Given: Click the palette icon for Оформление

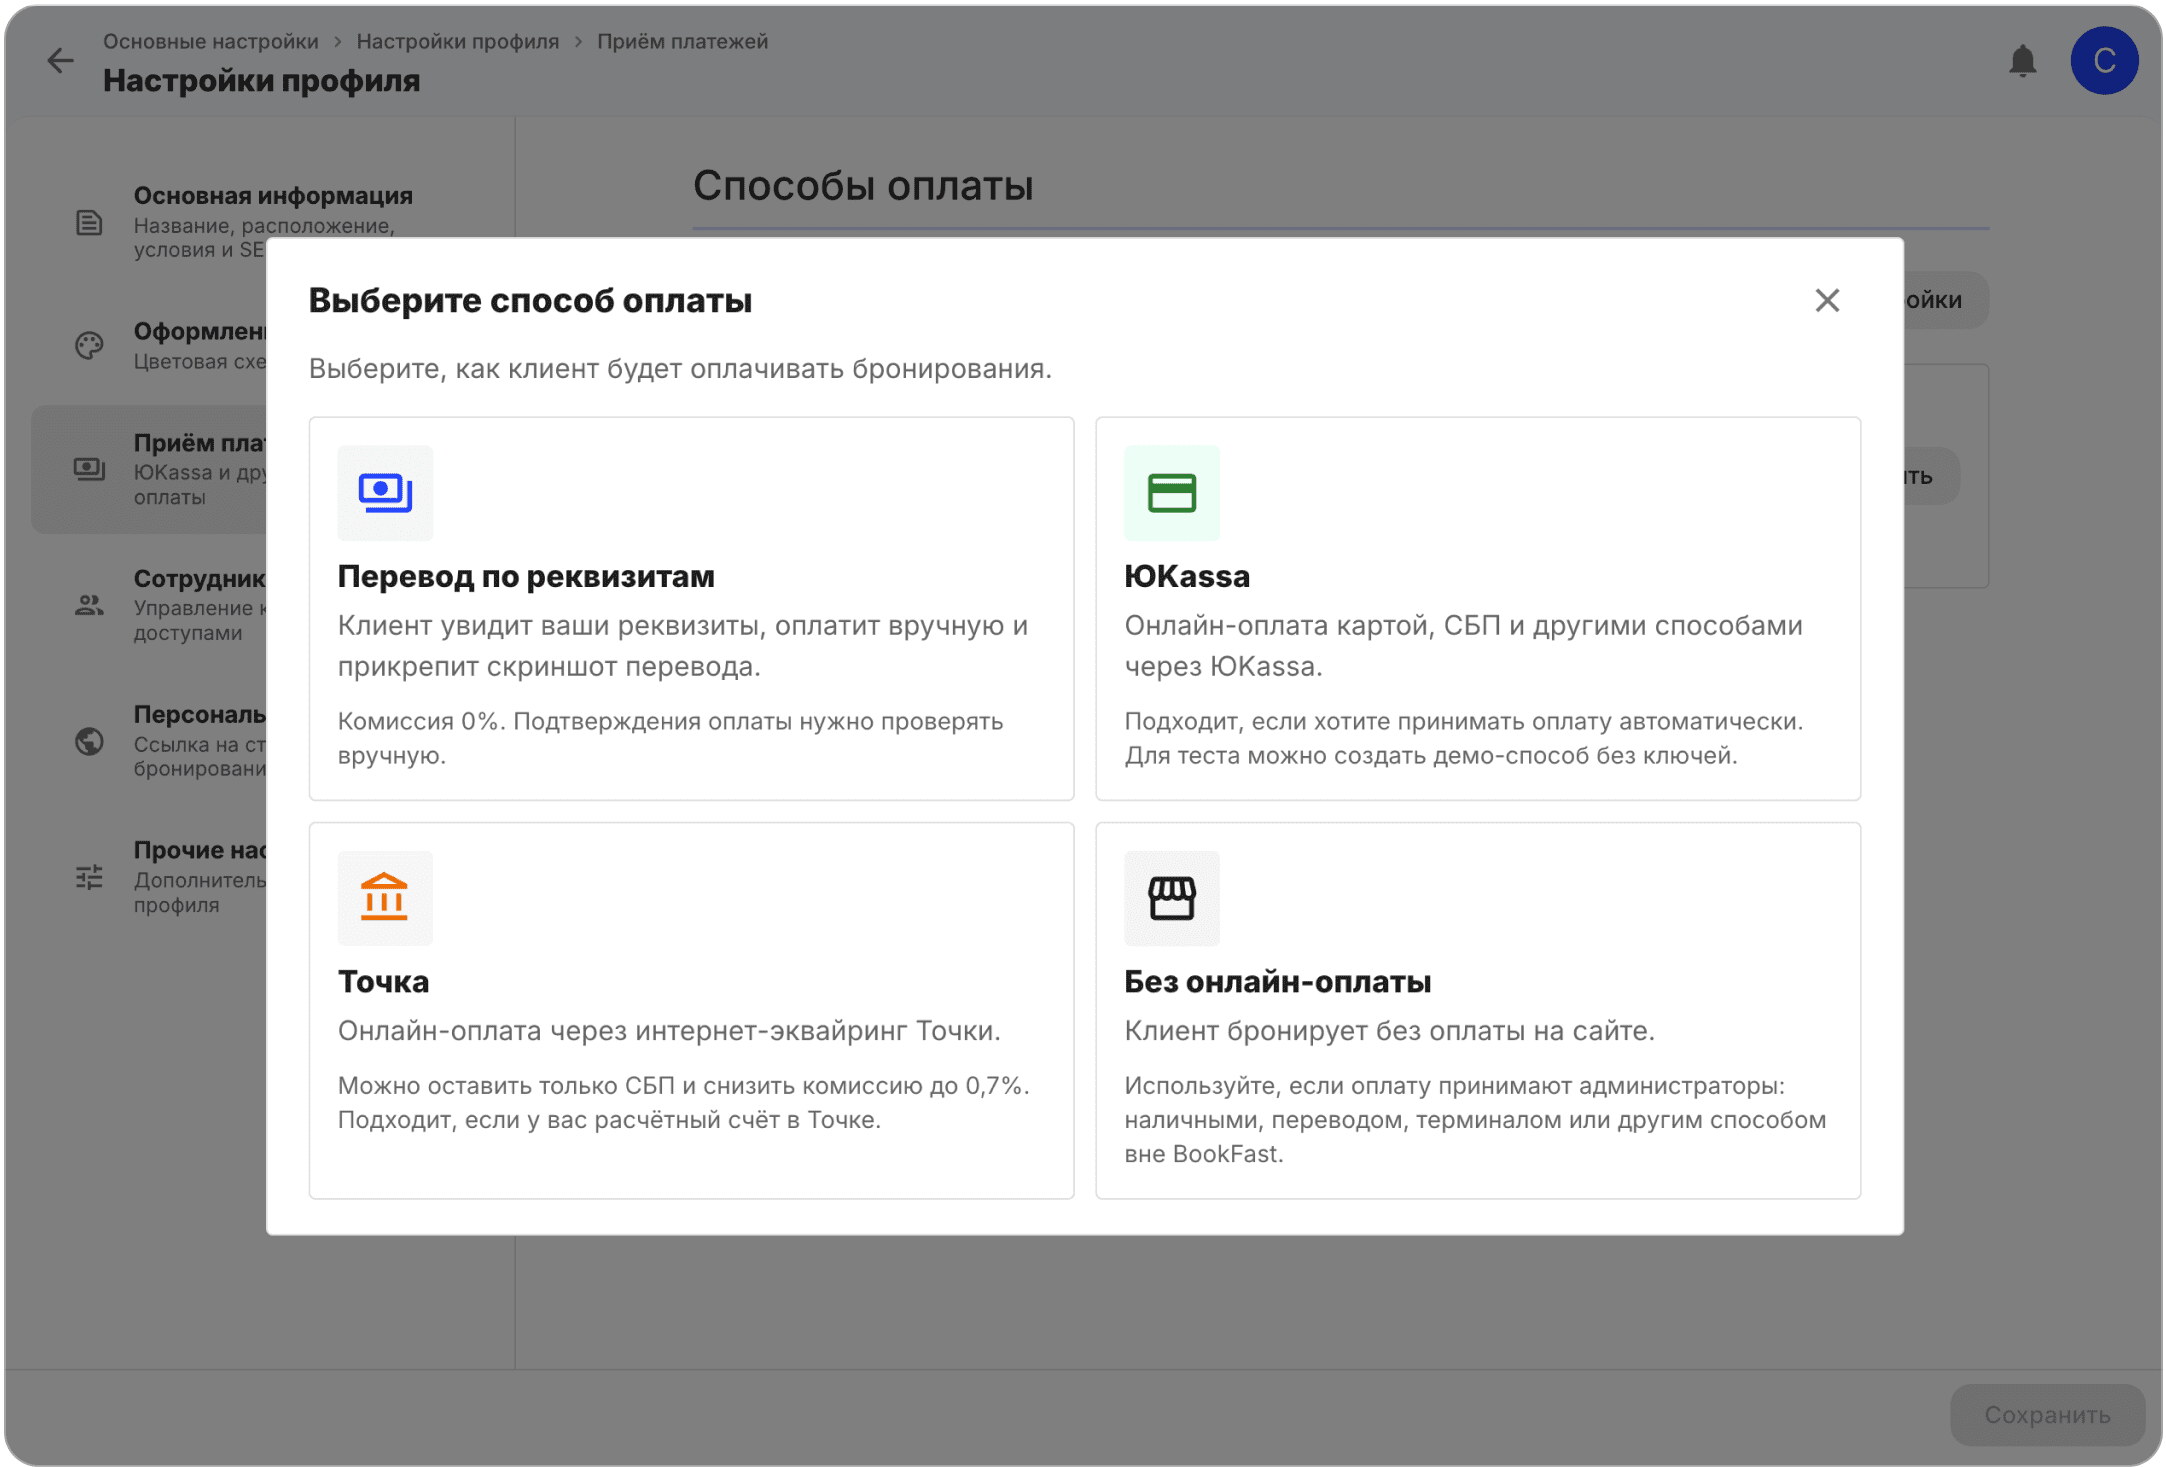Looking at the screenshot, I should (x=89, y=345).
